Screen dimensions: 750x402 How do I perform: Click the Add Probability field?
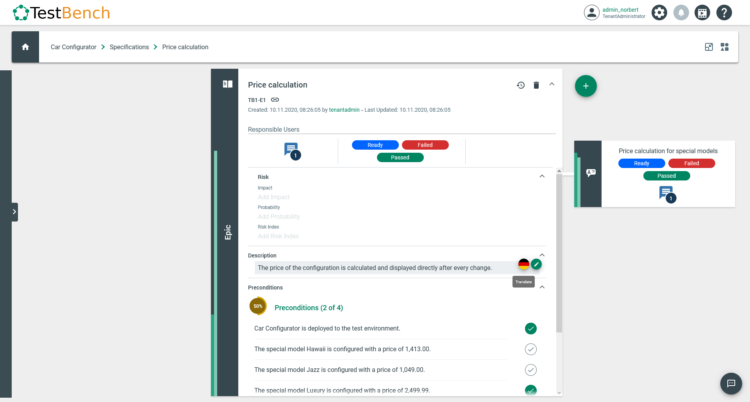pyautogui.click(x=279, y=217)
